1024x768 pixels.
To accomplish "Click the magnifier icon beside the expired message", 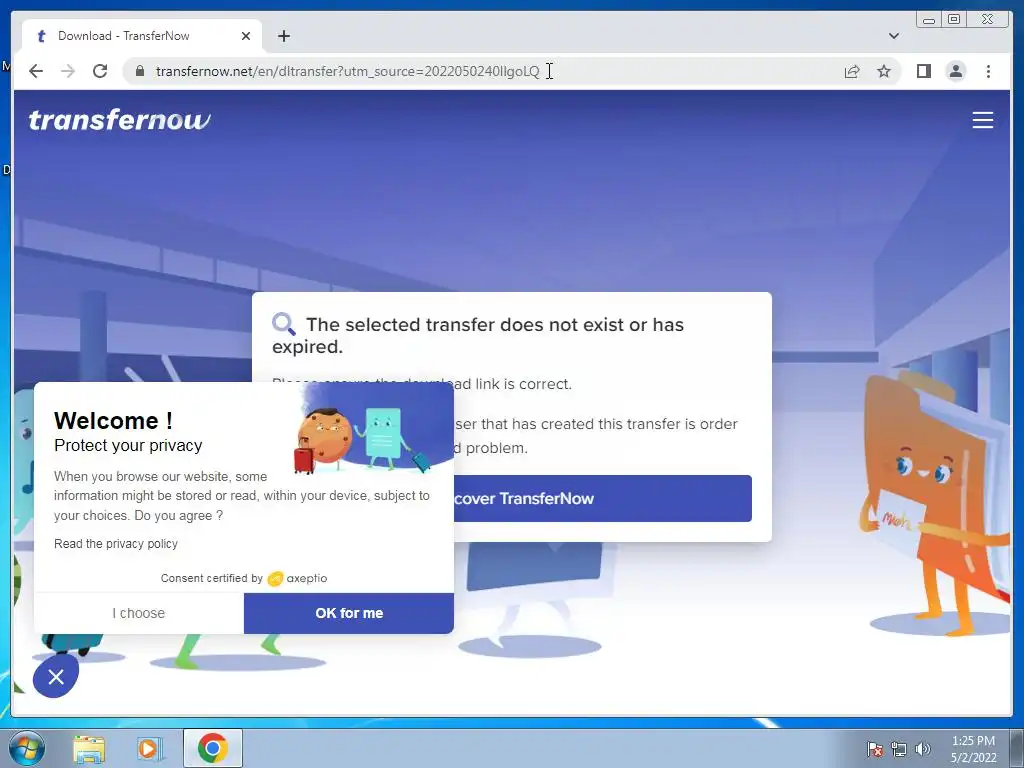I will point(283,324).
